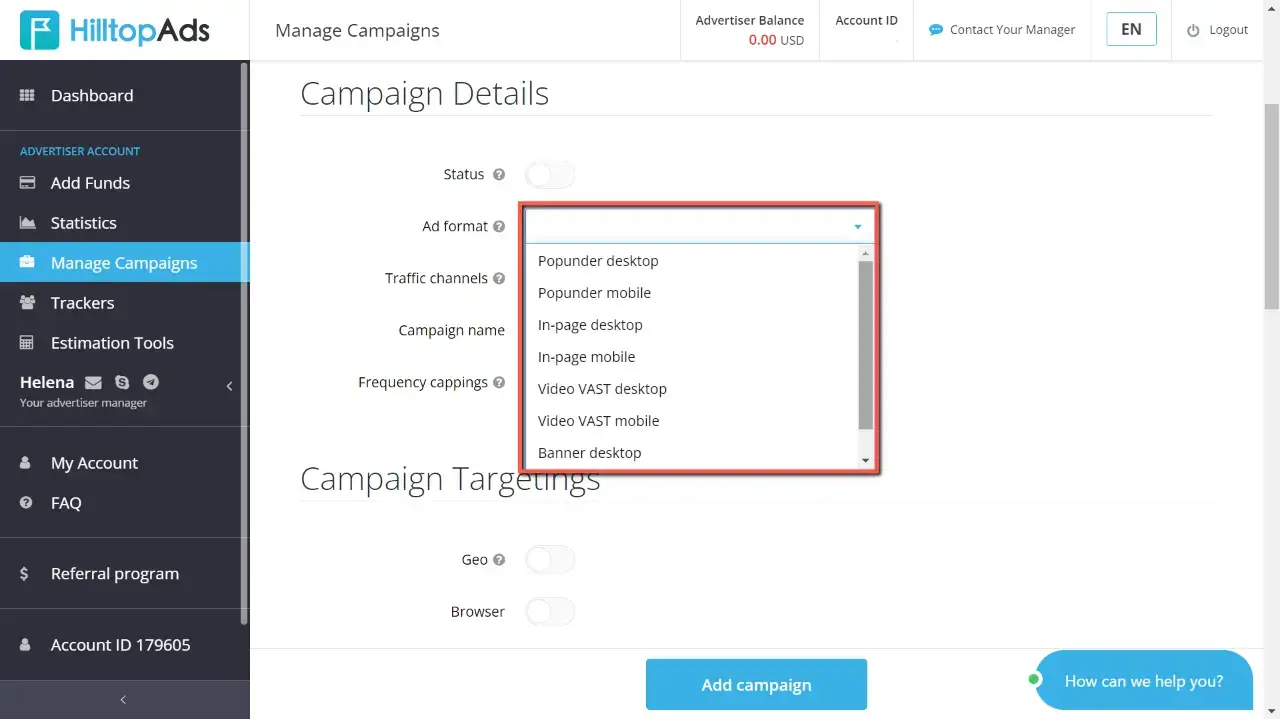Screen dimensions: 1280x719
Task: Select Popunder desktop from Ad format dropdown
Action: [597, 260]
